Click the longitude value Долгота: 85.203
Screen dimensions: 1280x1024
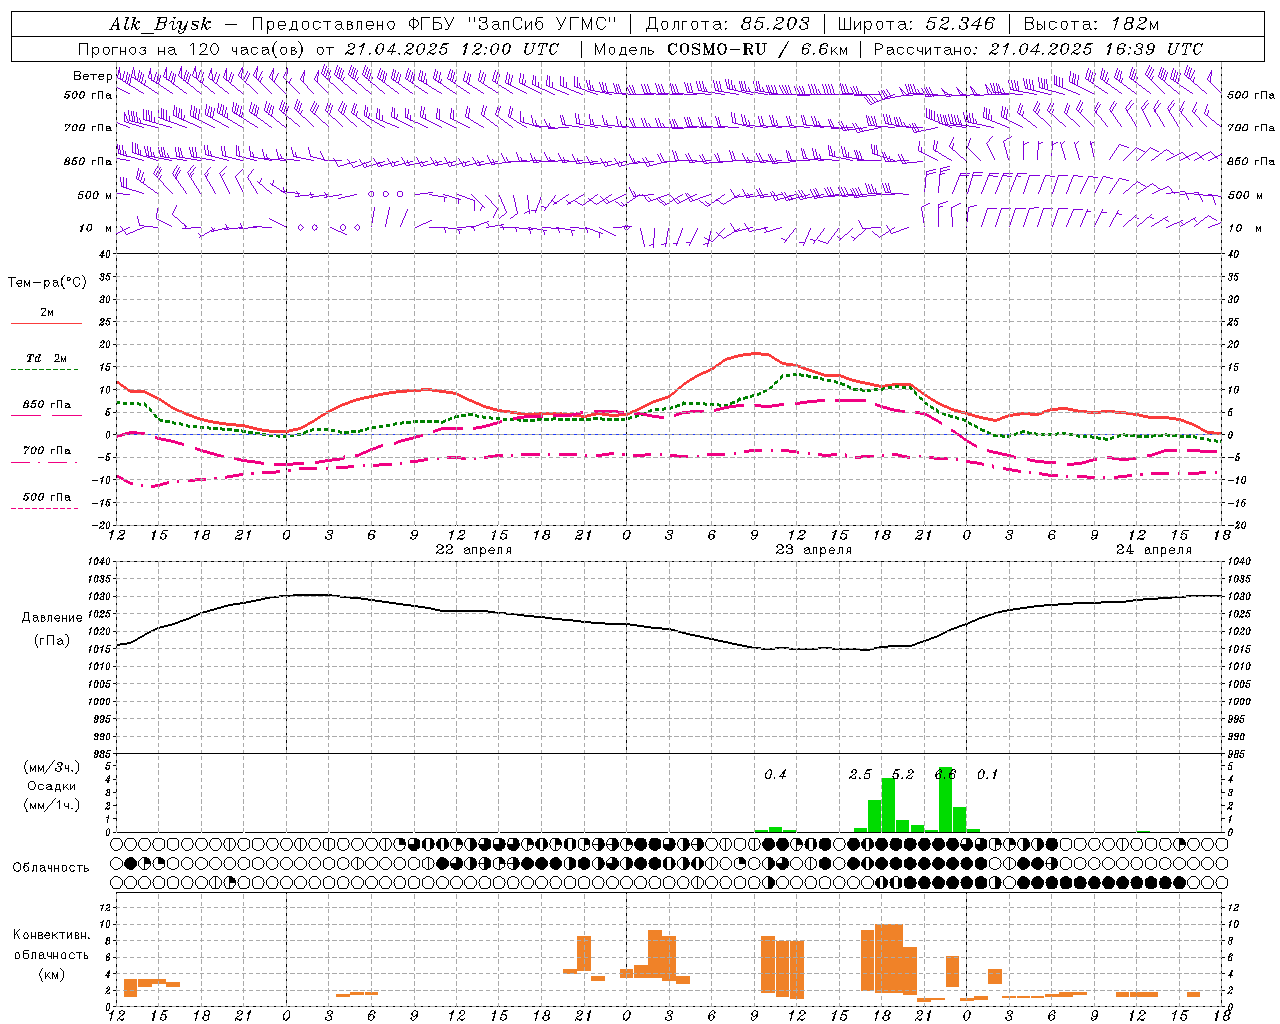click(x=726, y=24)
